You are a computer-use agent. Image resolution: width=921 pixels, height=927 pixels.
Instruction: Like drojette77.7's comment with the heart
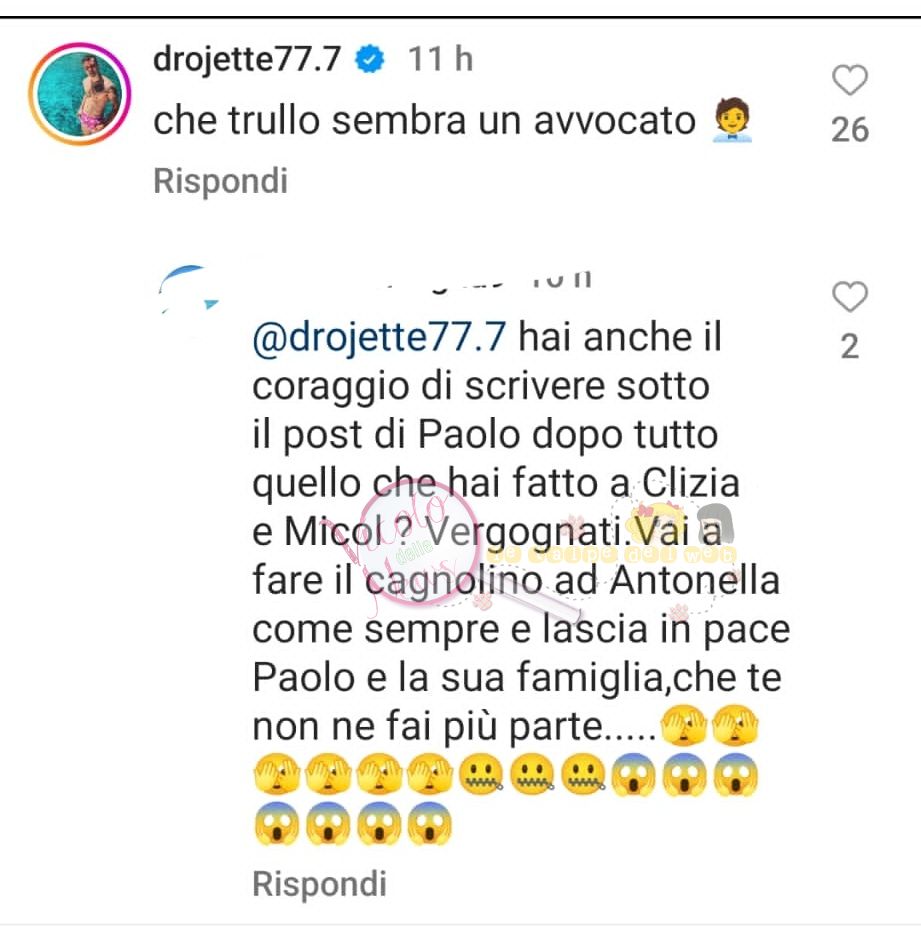[849, 80]
